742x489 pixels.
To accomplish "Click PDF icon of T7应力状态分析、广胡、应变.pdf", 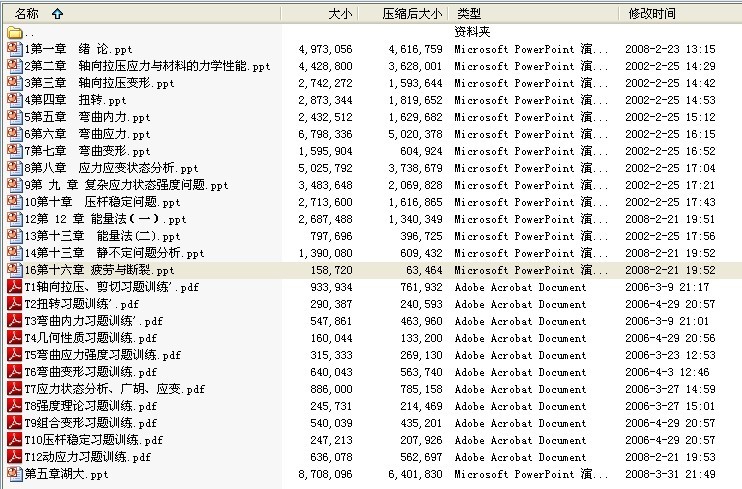I will [x=15, y=389].
